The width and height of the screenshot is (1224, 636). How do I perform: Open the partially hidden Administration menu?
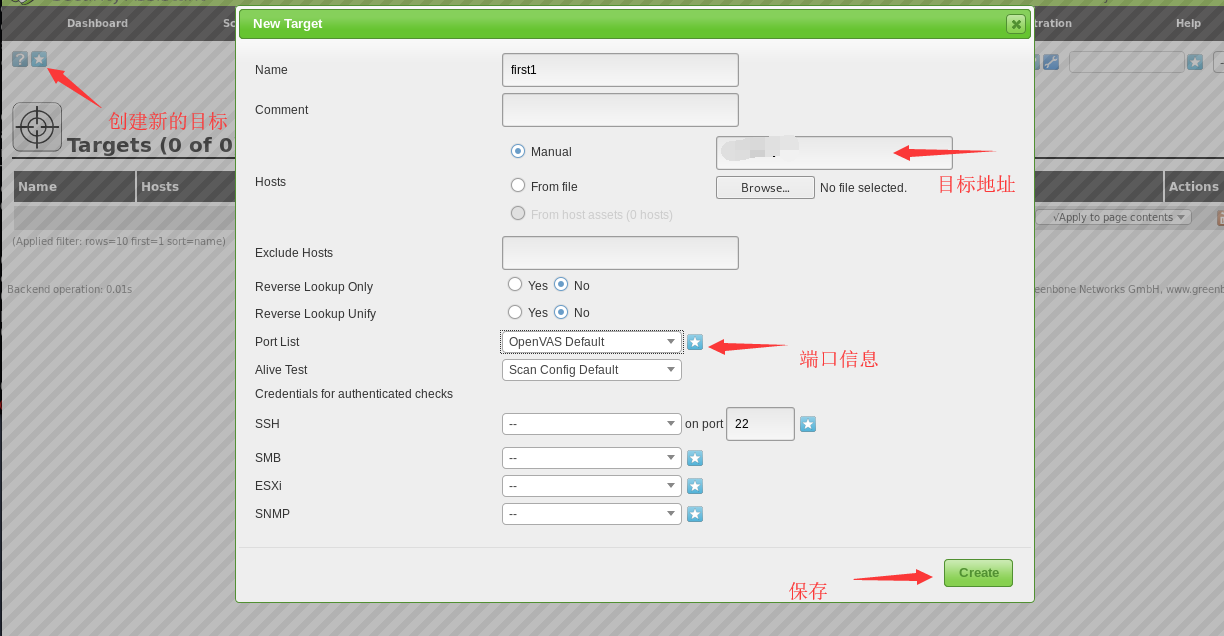click(x=1052, y=23)
